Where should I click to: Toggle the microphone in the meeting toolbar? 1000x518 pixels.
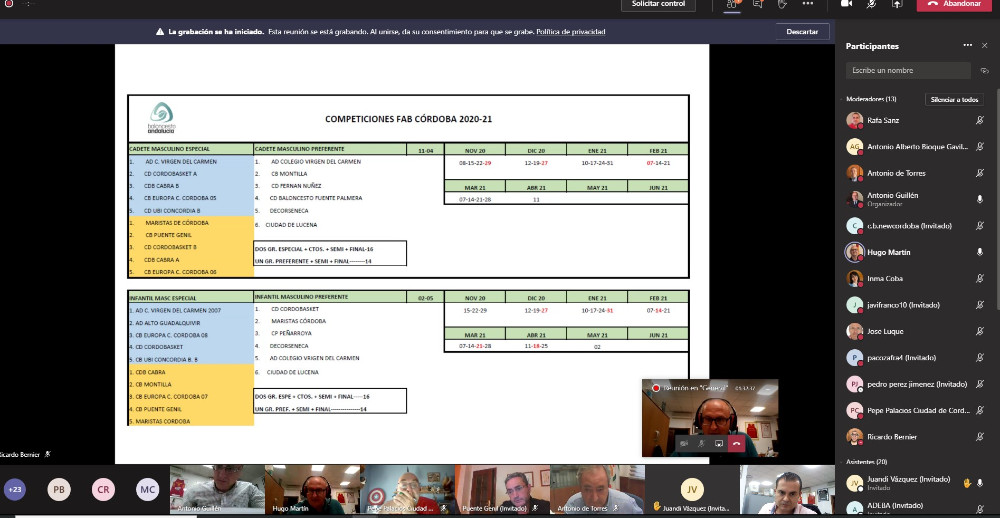pyautogui.click(x=871, y=4)
